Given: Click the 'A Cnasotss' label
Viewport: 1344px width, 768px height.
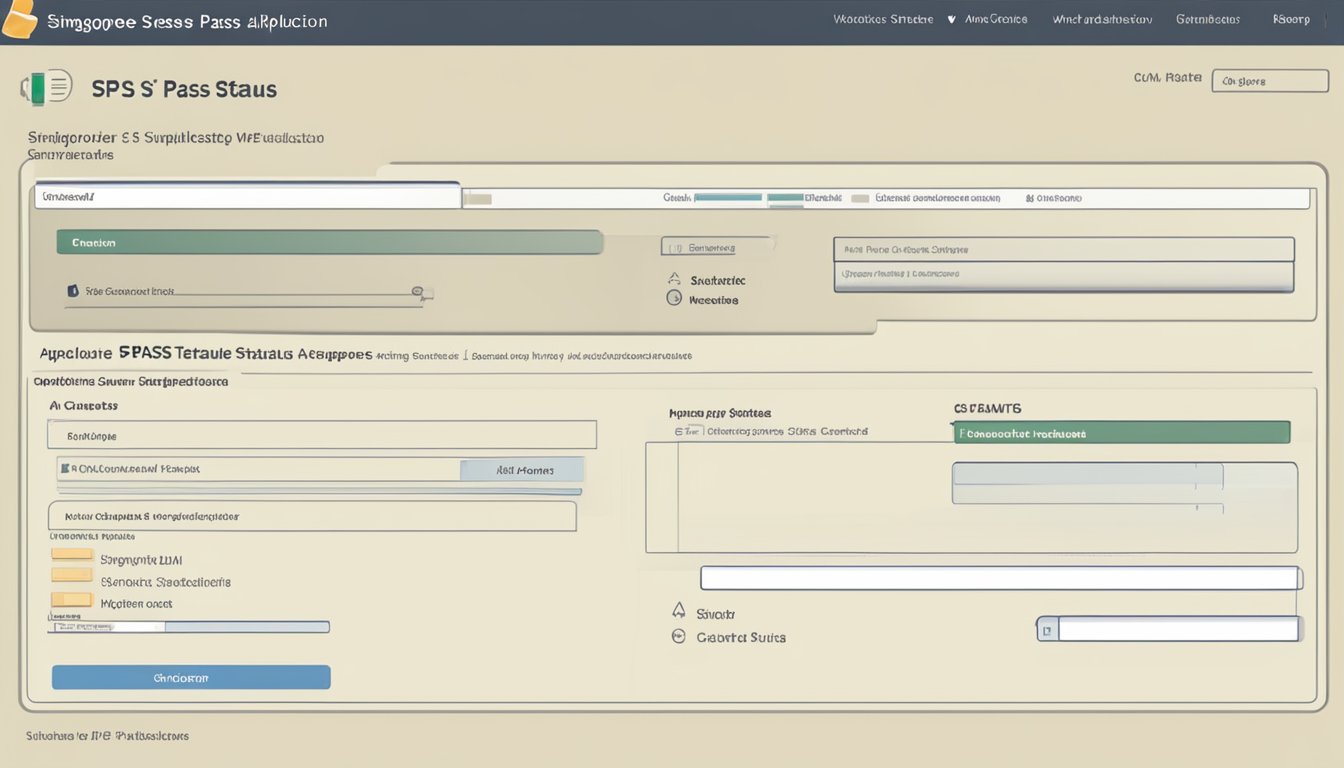Looking at the screenshot, I should (84, 405).
